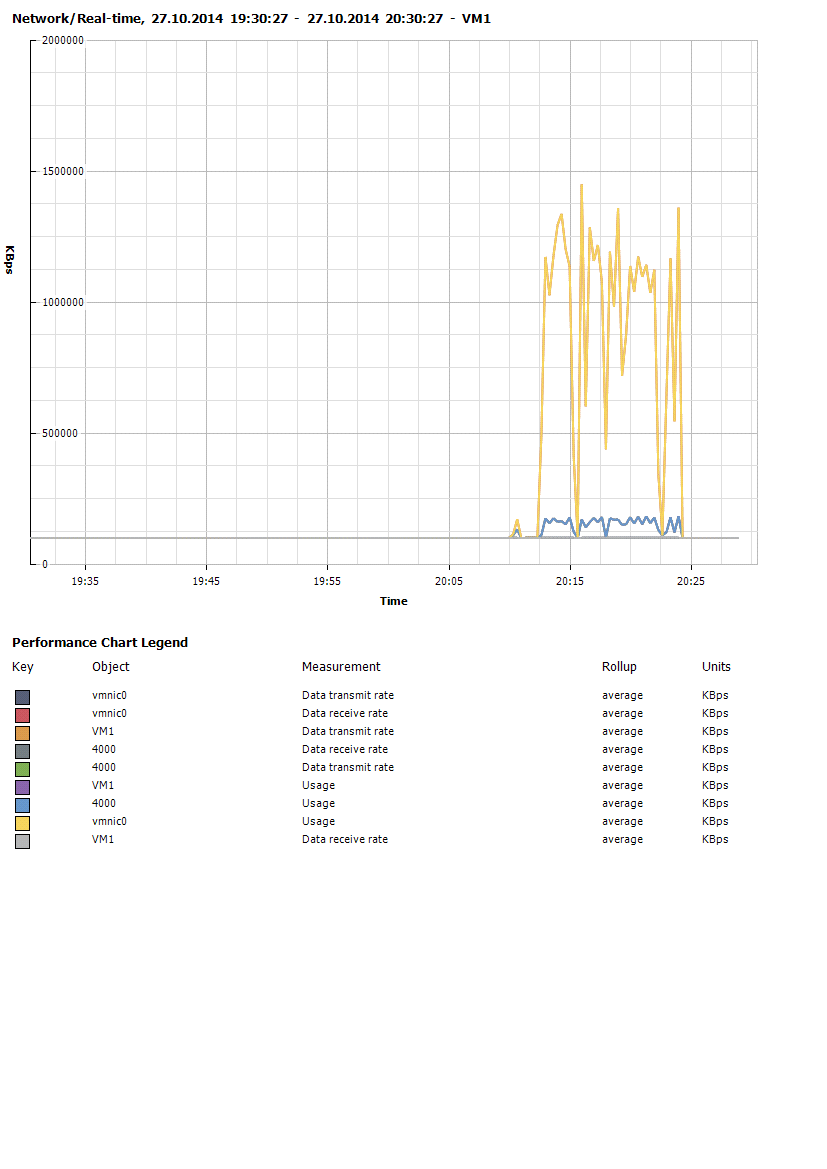
Task: Click the blue swatch for 4000 Usage
Action: click(22, 805)
